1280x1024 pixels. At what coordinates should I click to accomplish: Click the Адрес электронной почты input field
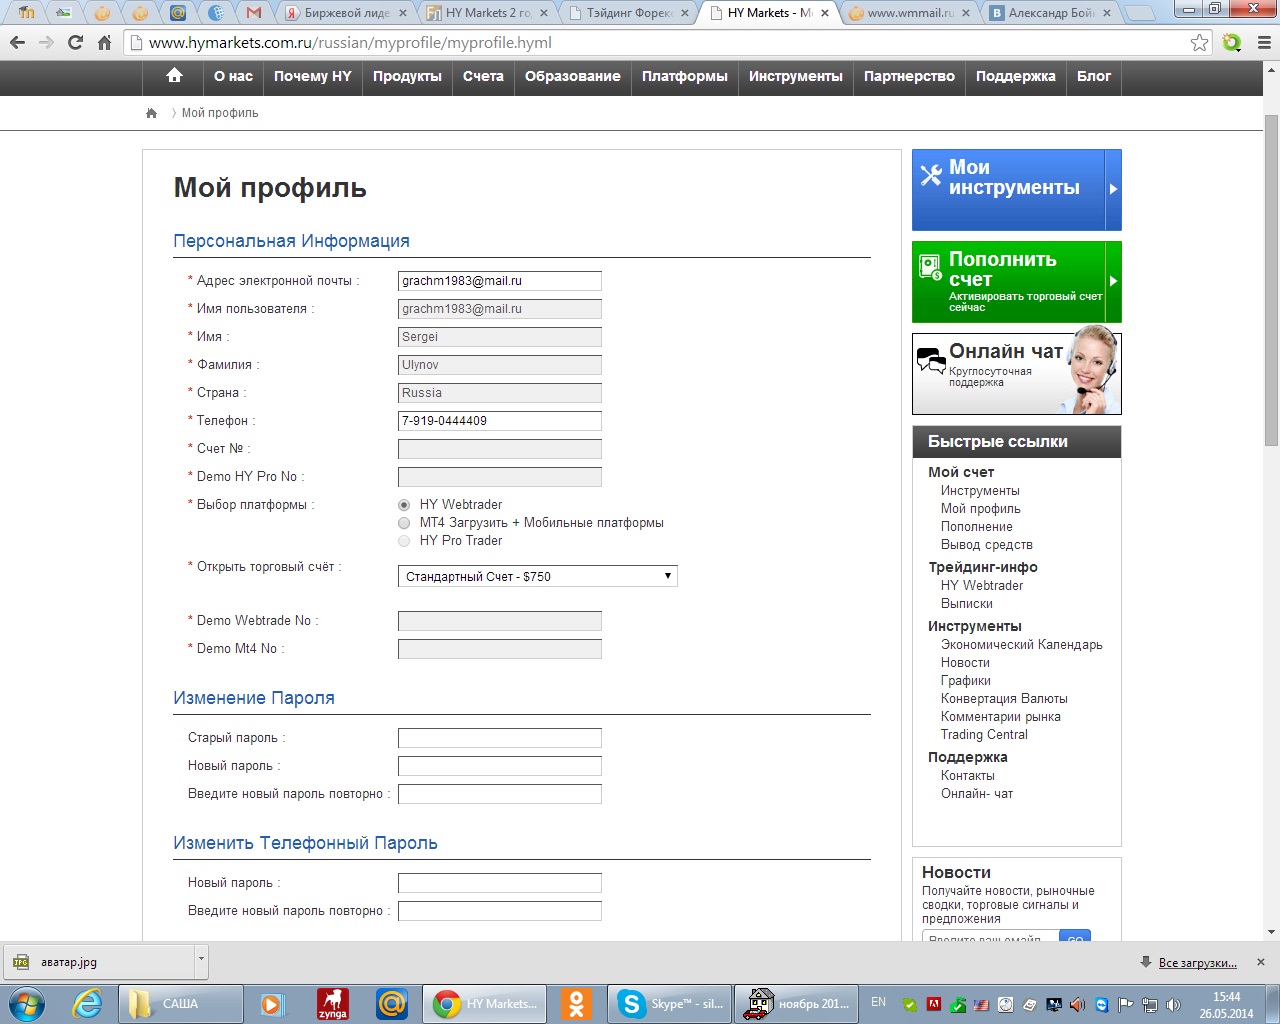pos(500,281)
